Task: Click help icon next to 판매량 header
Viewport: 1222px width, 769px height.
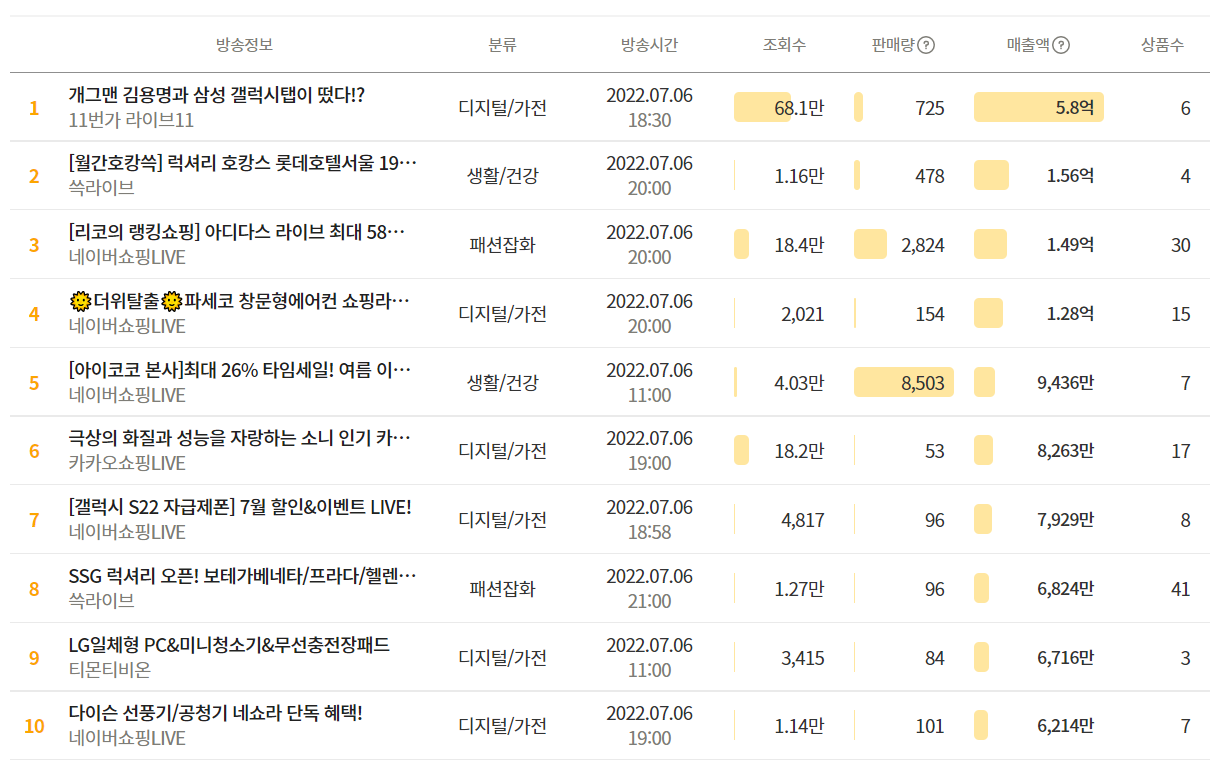Action: 926,45
